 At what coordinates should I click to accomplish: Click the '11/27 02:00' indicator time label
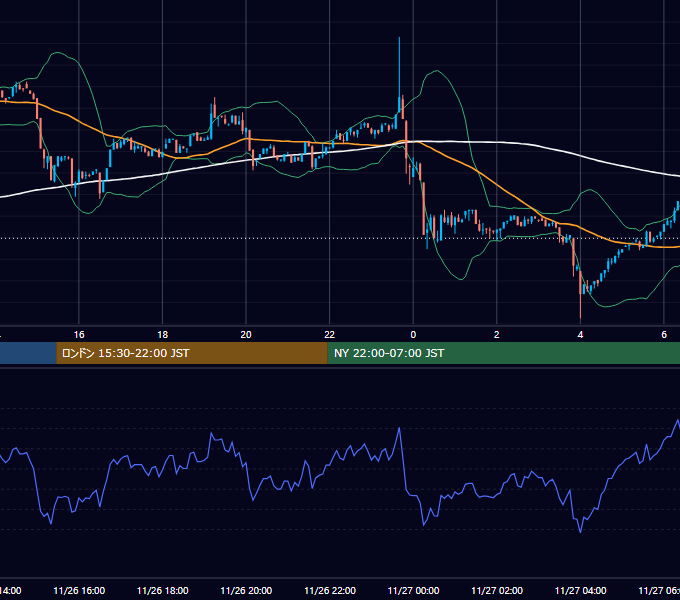pyautogui.click(x=497, y=590)
